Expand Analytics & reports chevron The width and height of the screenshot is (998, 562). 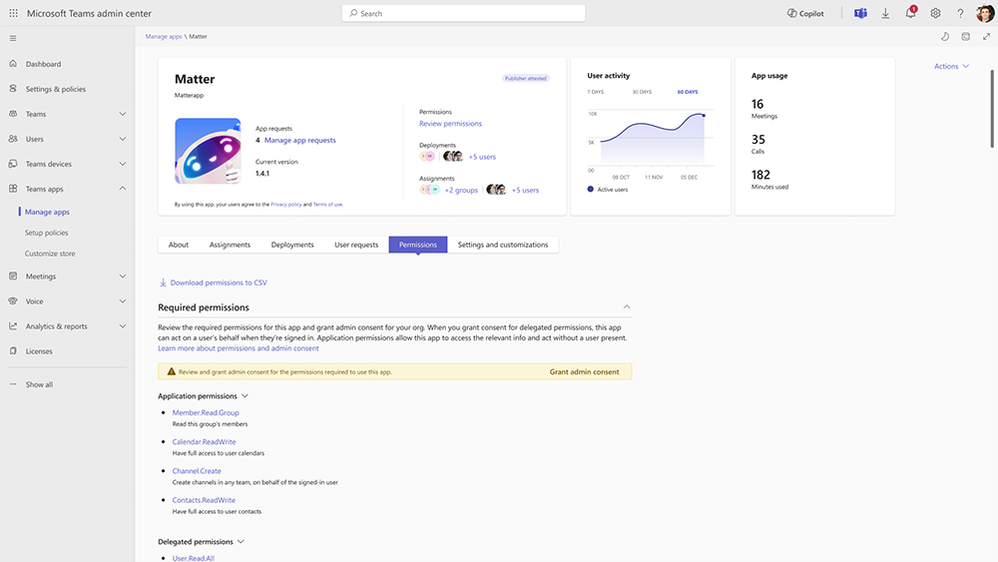tap(122, 326)
